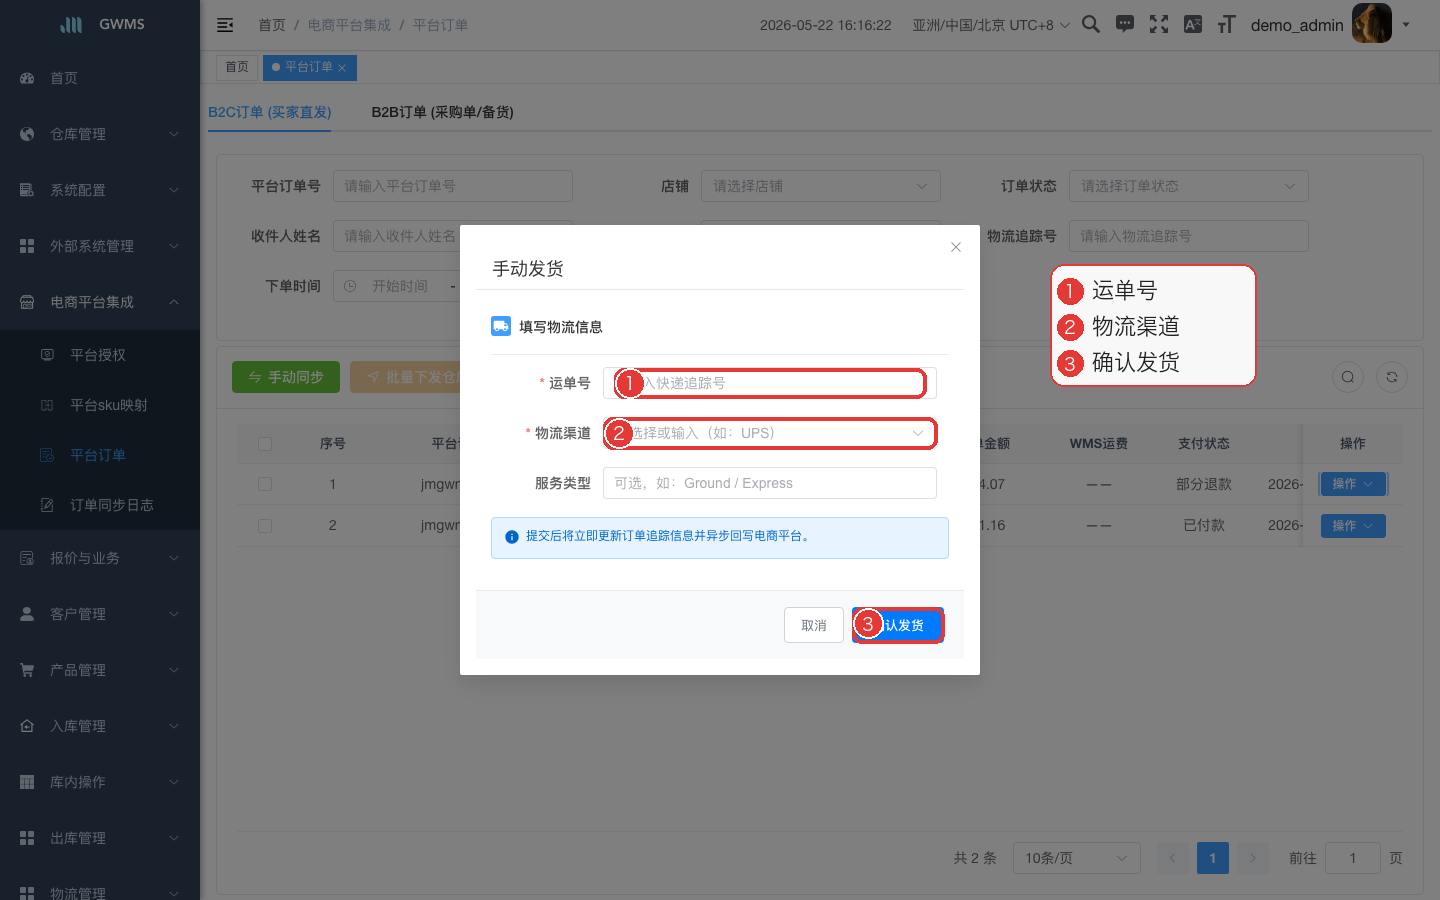
Task: Click the table refresh round icon
Action: click(1392, 377)
